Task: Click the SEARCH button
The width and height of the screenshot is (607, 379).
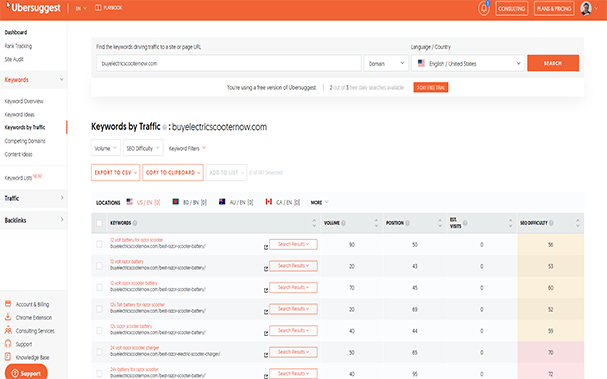Action: pyautogui.click(x=553, y=63)
